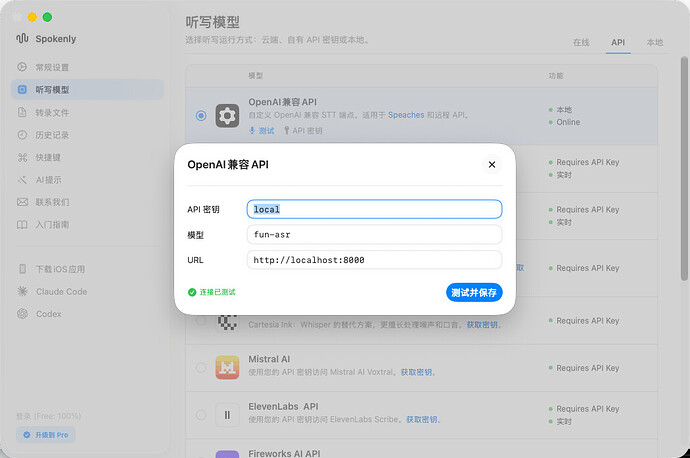Open 快捷键 in the sidebar

coord(87,157)
